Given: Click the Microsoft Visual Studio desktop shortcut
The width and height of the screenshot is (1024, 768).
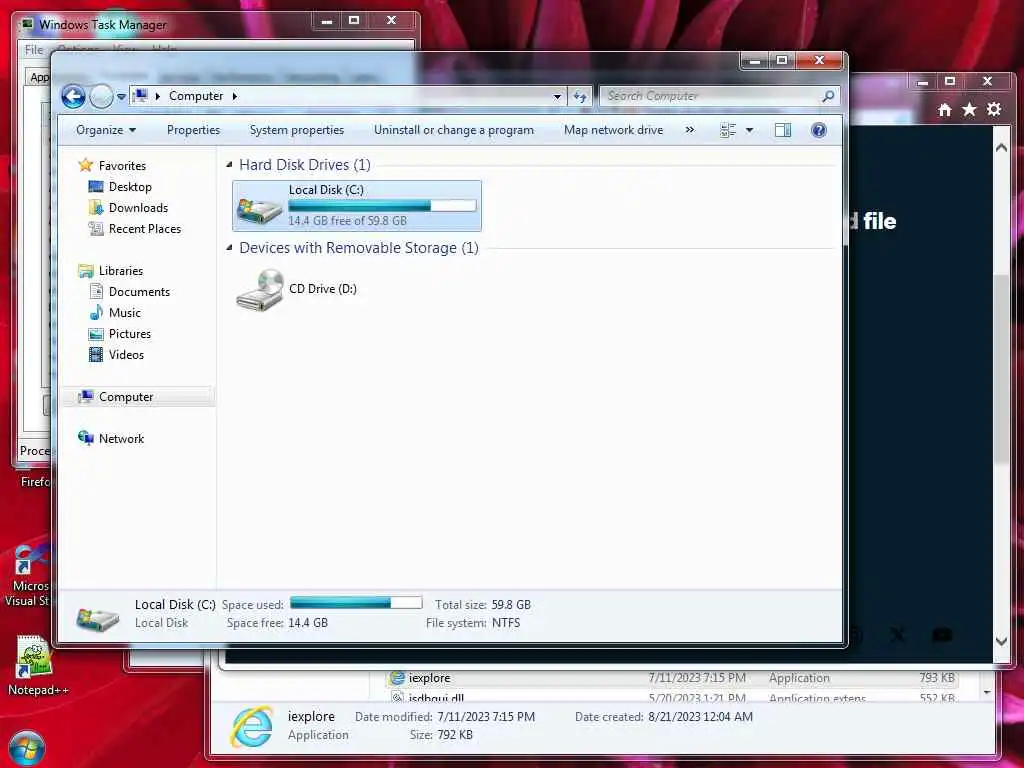Looking at the screenshot, I should coord(29,576).
